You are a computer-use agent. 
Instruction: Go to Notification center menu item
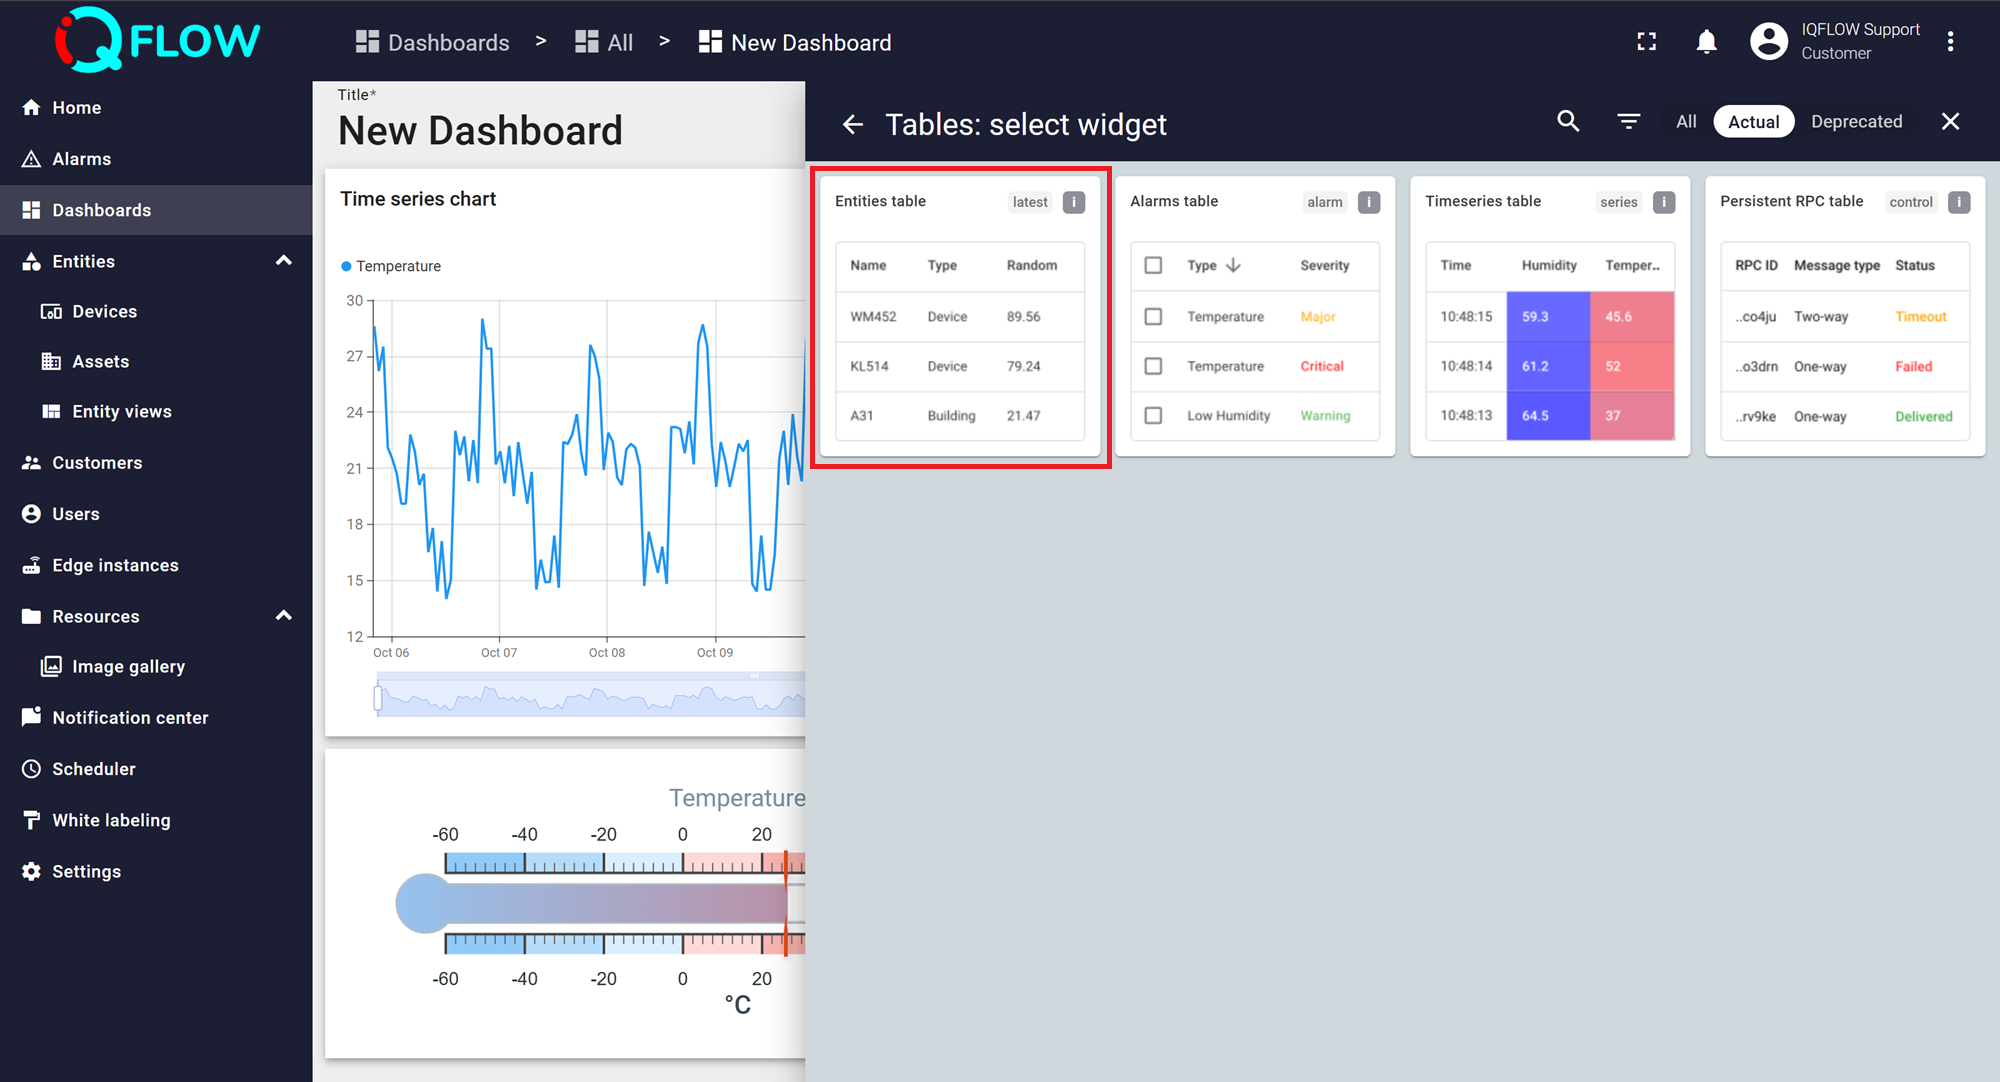tap(130, 717)
